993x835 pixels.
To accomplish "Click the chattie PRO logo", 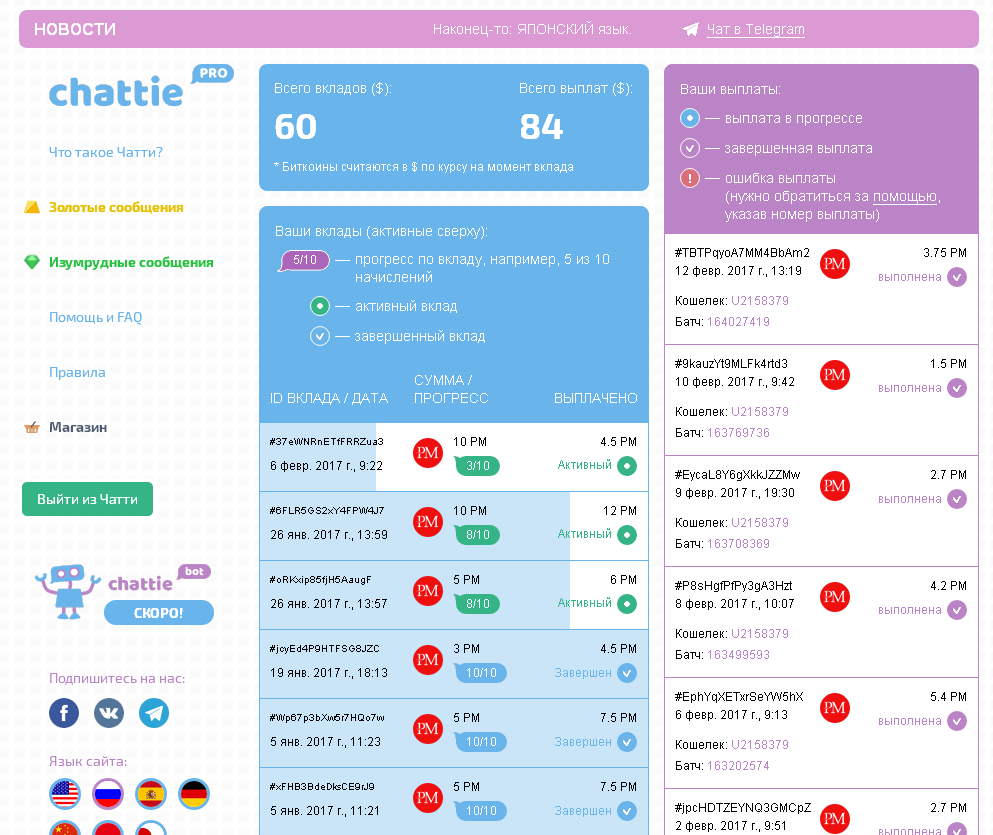I will [x=141, y=87].
